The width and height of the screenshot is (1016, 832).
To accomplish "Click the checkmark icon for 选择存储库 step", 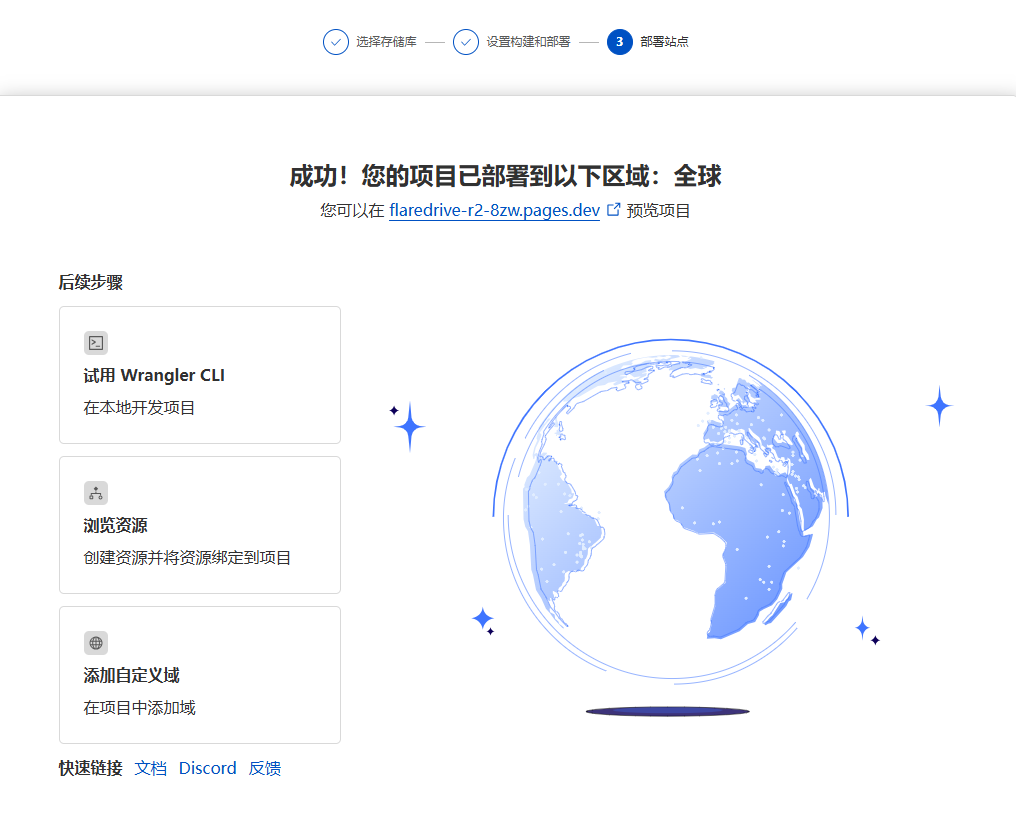I will 336,42.
